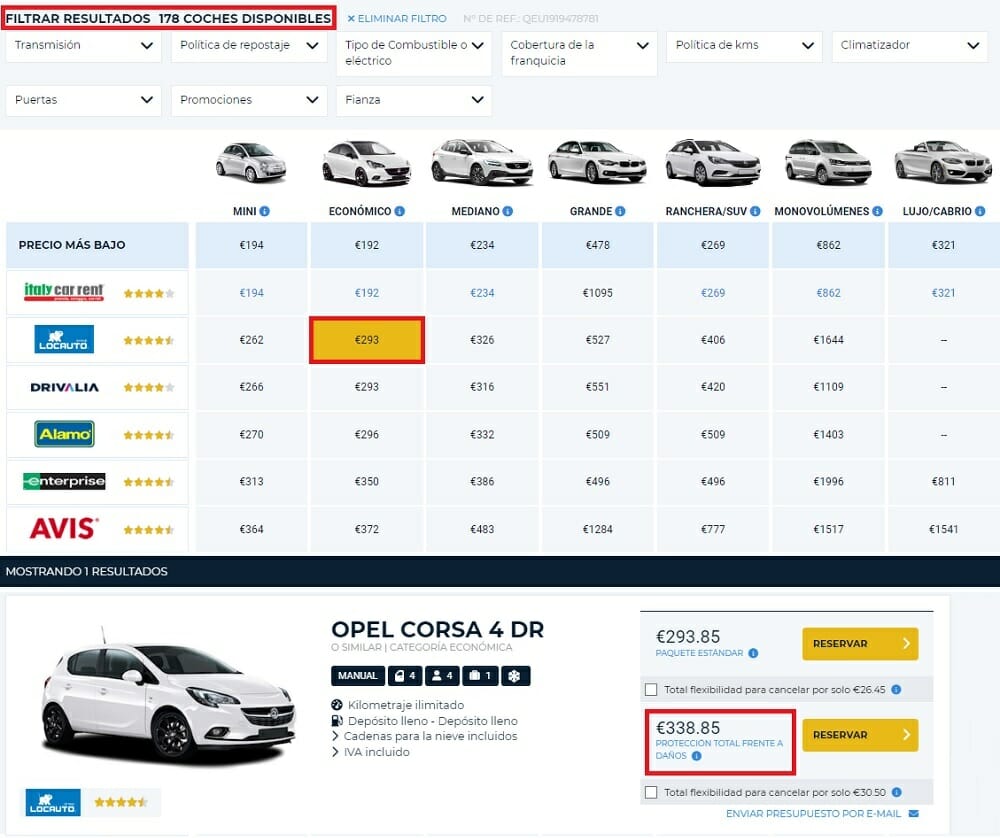Image resolution: width=1000 pixels, height=838 pixels.
Task: Select the MINI category column header
Action: click(244, 211)
